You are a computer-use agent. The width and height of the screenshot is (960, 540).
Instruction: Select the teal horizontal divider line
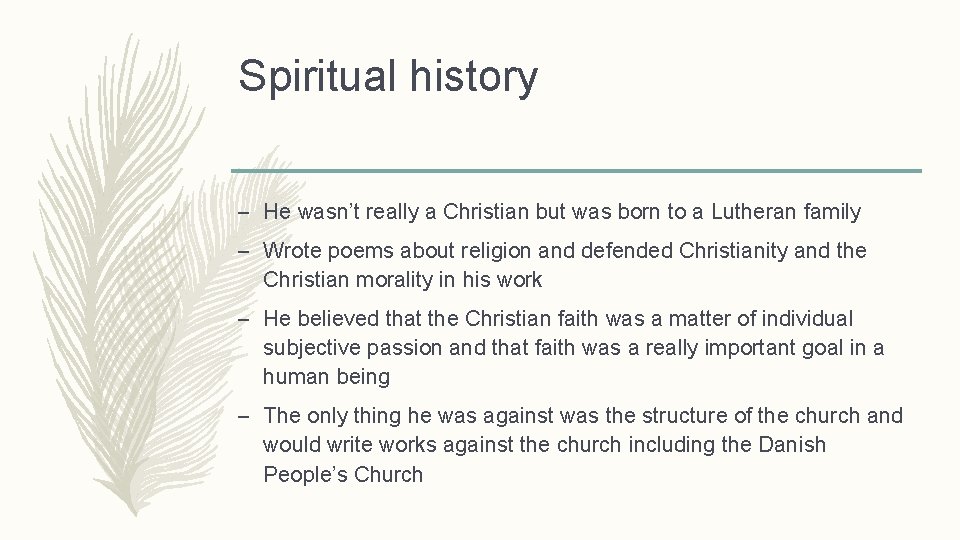tap(576, 171)
